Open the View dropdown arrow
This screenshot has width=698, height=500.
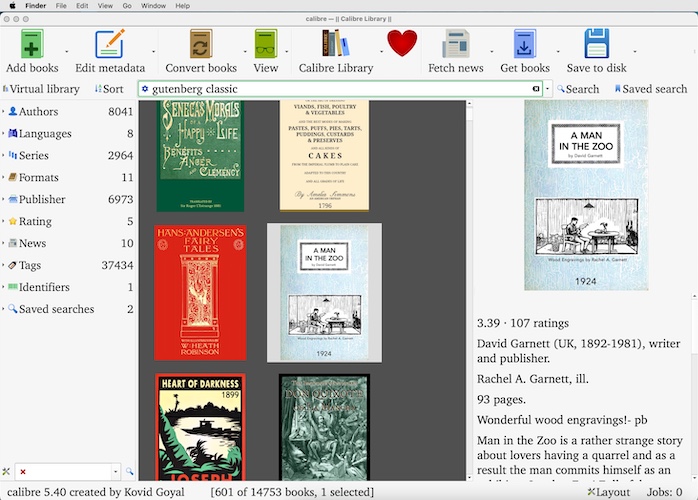pos(286,52)
